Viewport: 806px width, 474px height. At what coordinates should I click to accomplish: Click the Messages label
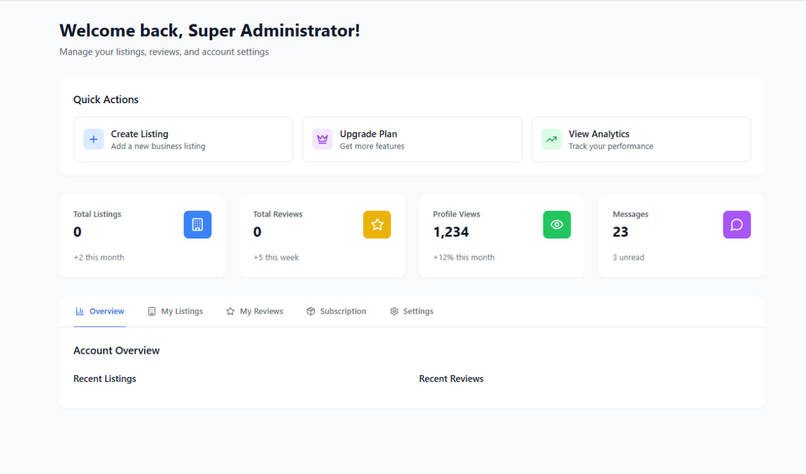pos(630,214)
